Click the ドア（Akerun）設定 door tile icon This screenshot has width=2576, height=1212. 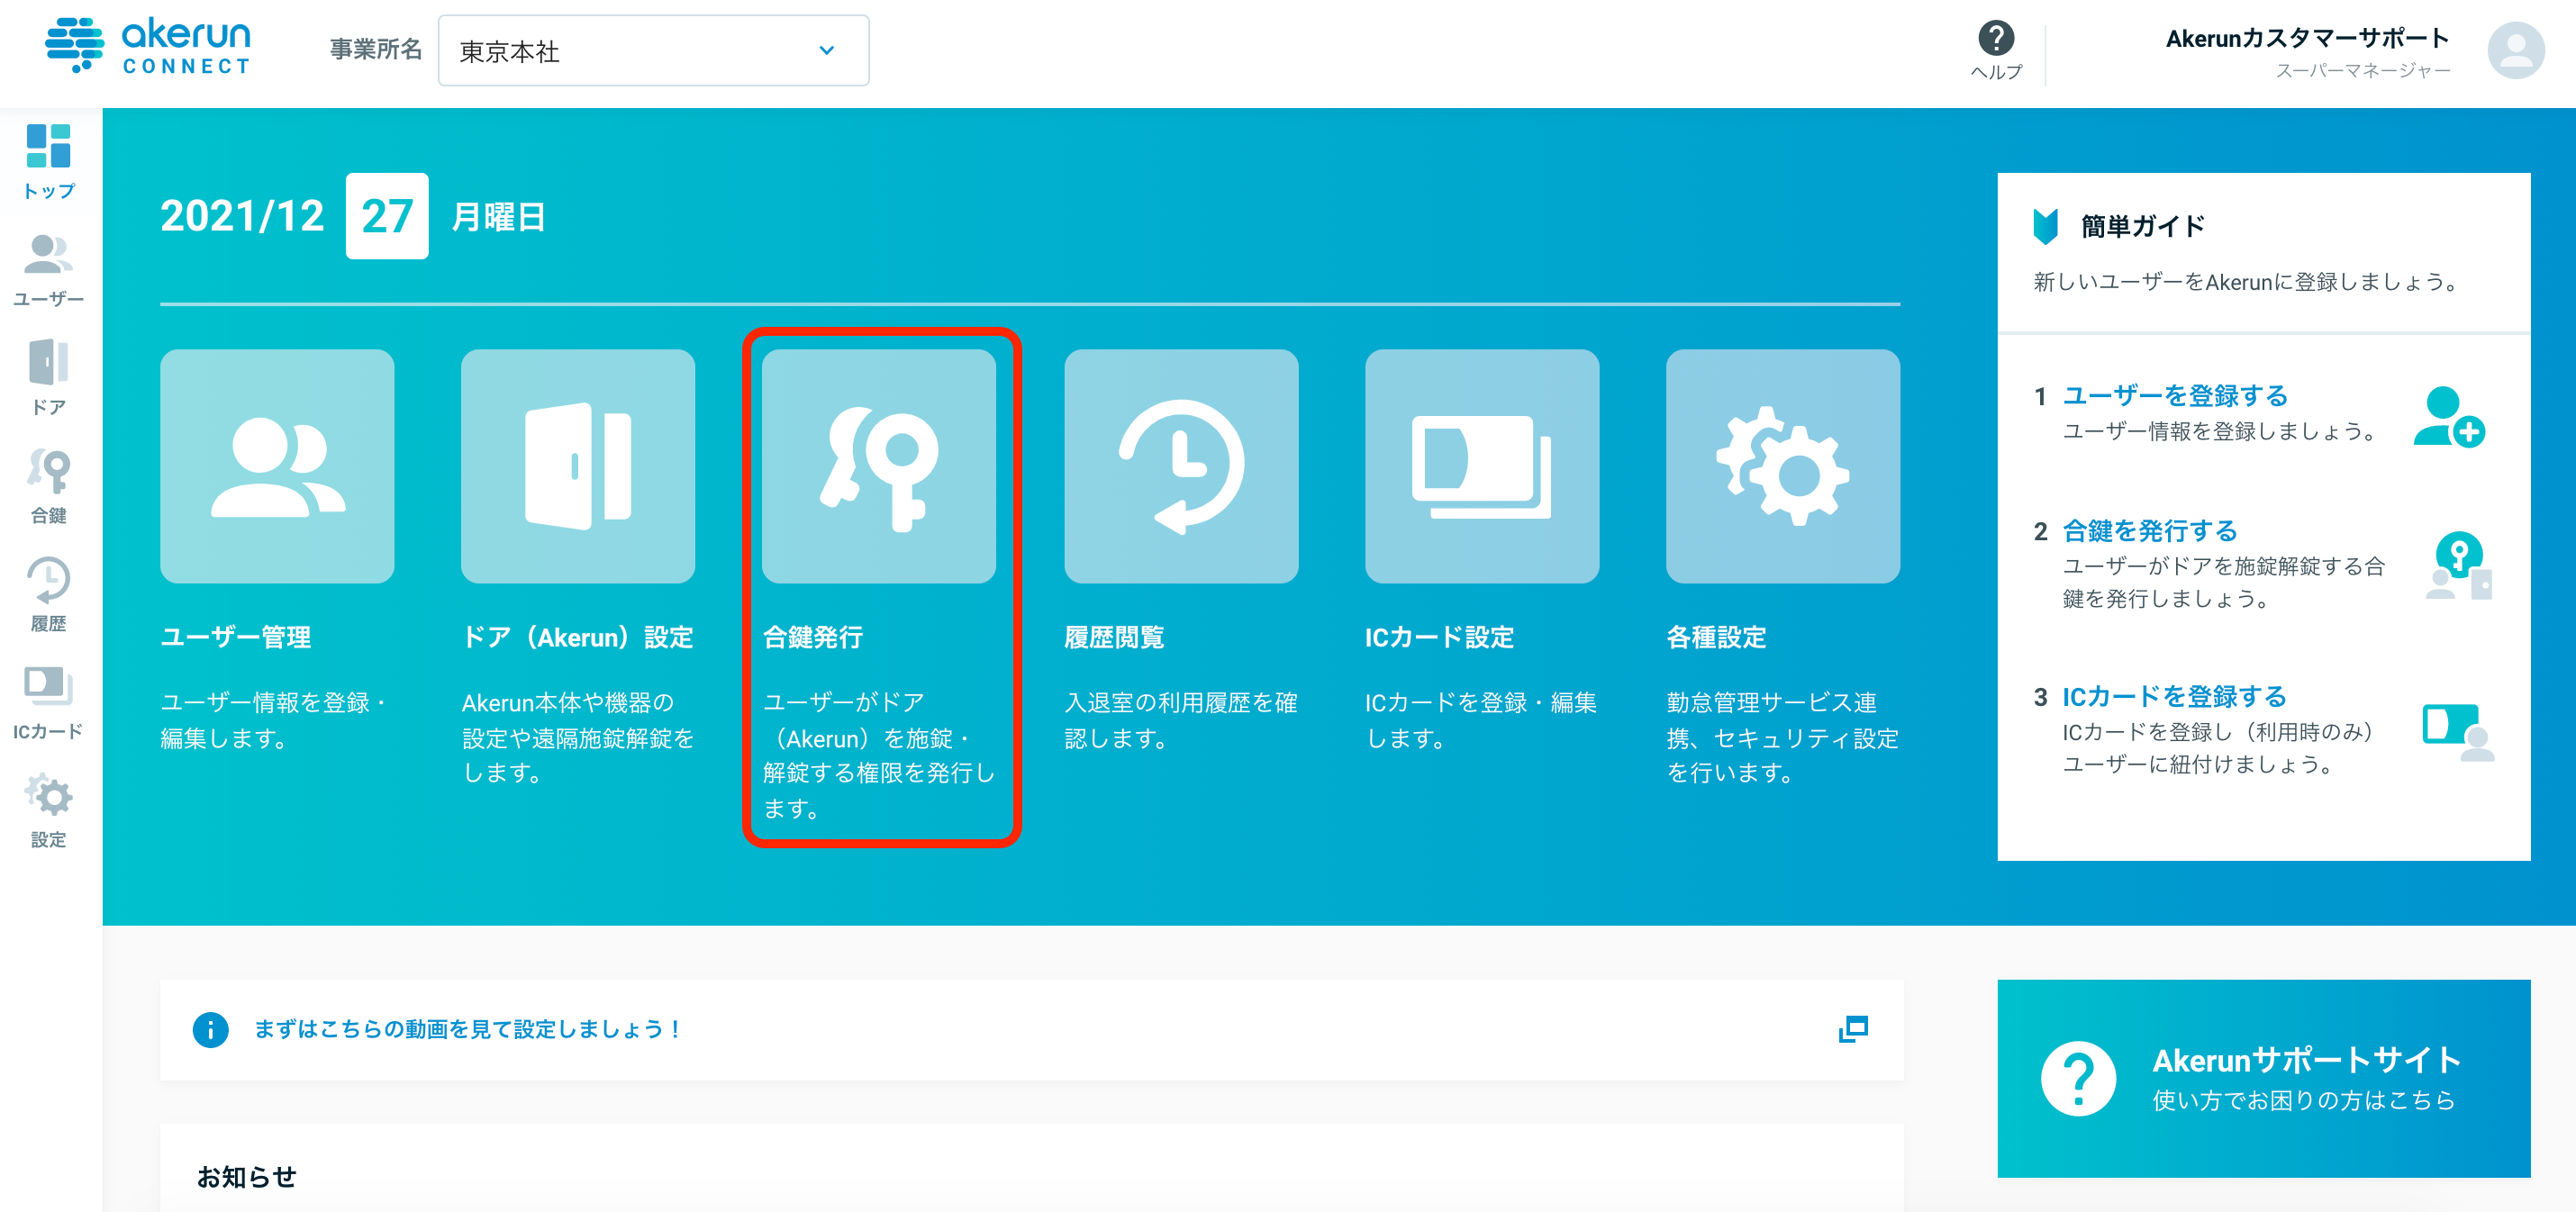578,466
